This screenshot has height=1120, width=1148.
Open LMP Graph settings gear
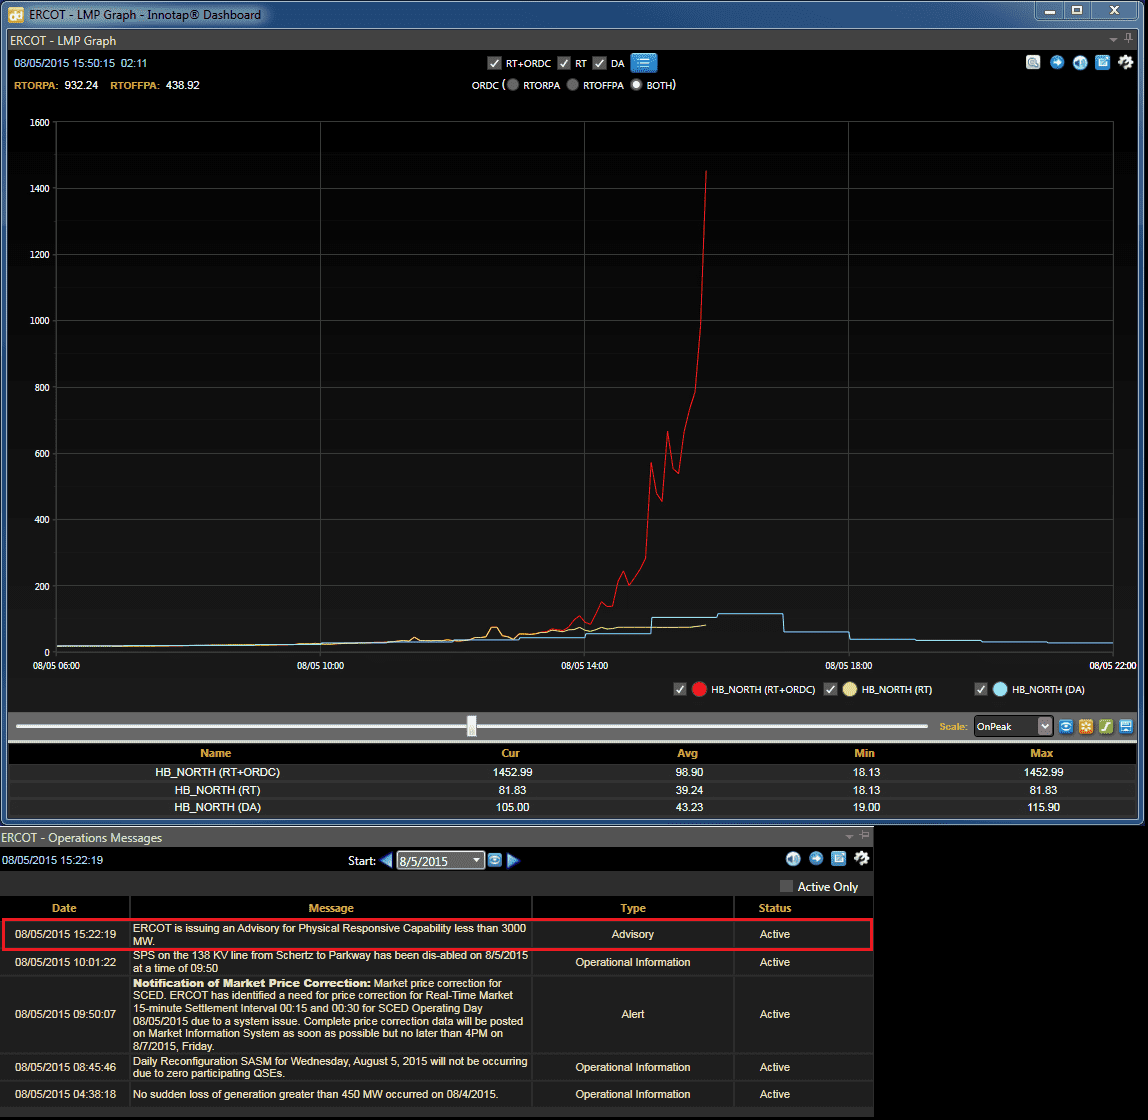coord(1126,63)
